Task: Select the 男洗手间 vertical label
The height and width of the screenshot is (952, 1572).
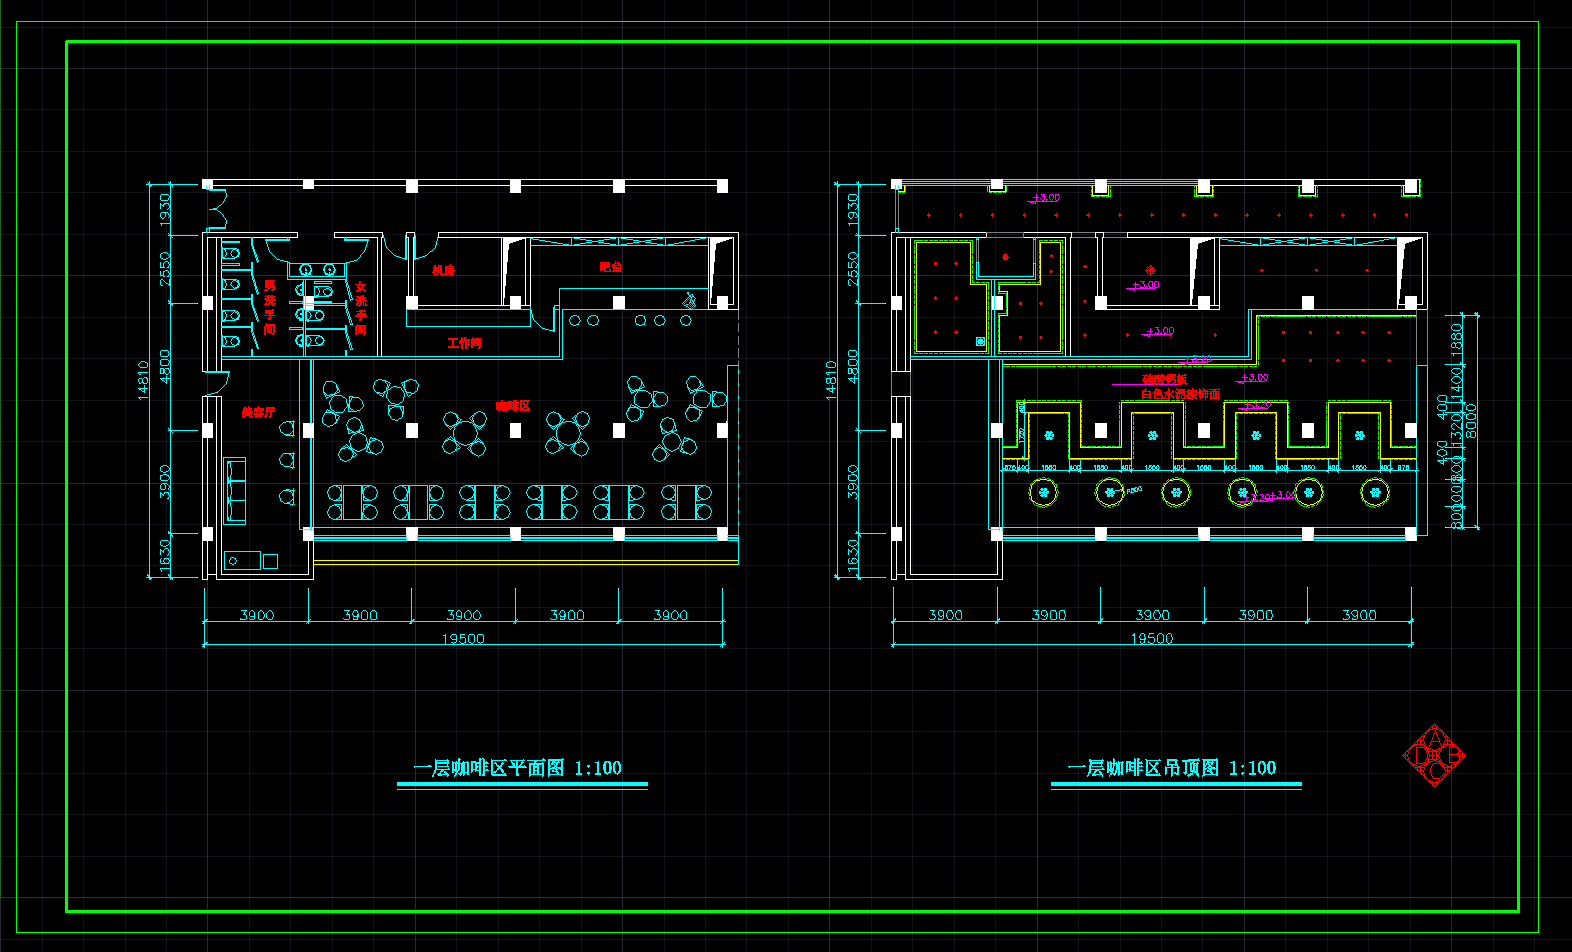Action: [x=269, y=308]
